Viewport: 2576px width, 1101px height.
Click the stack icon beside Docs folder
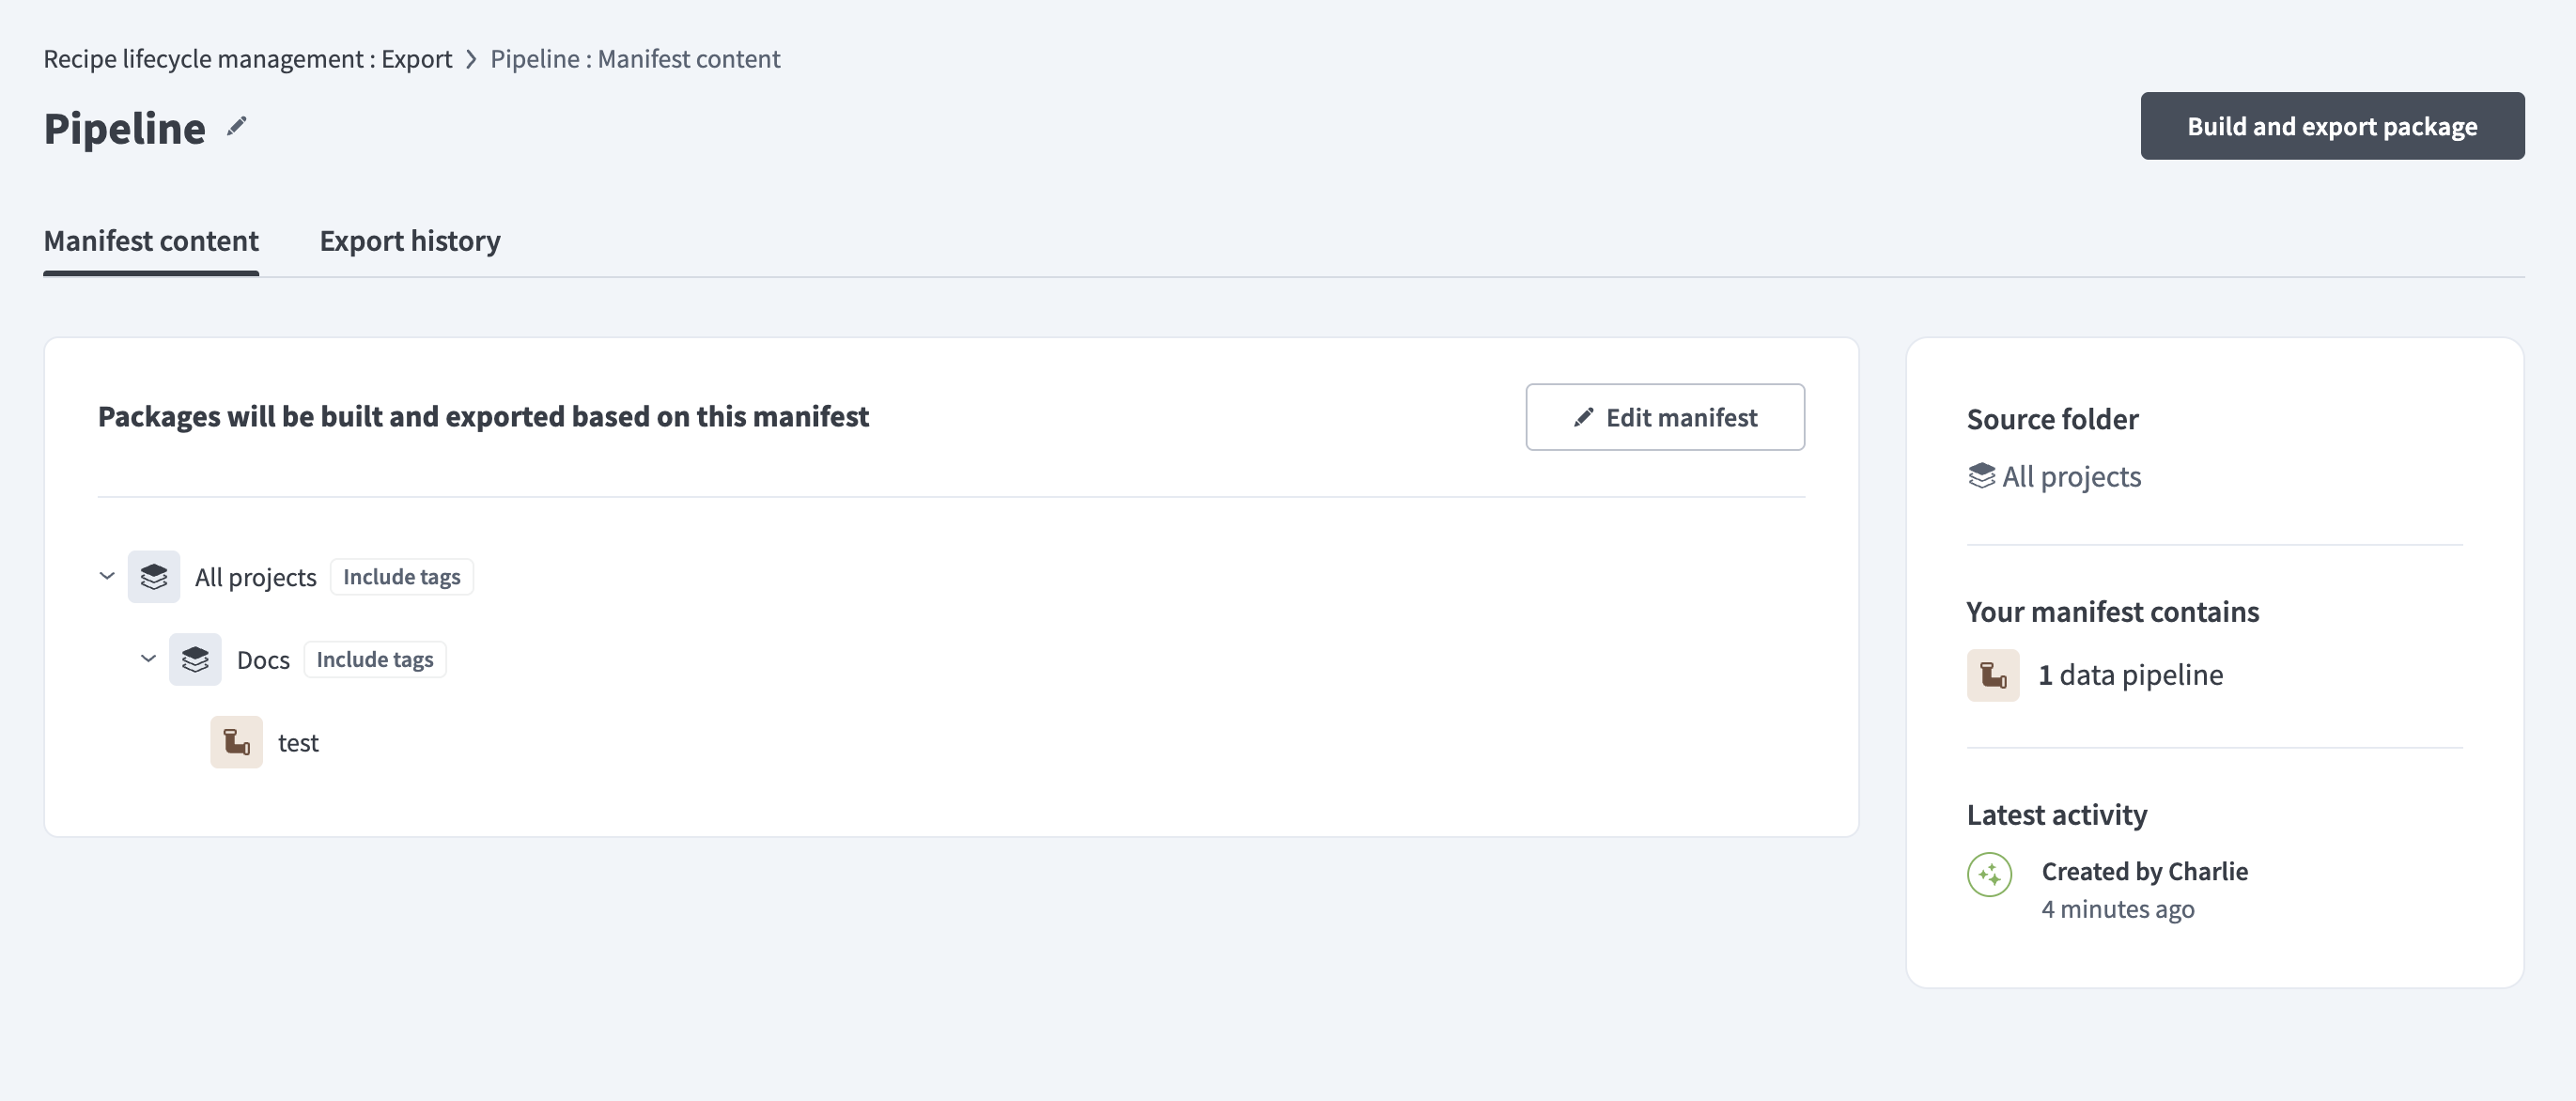click(x=196, y=659)
